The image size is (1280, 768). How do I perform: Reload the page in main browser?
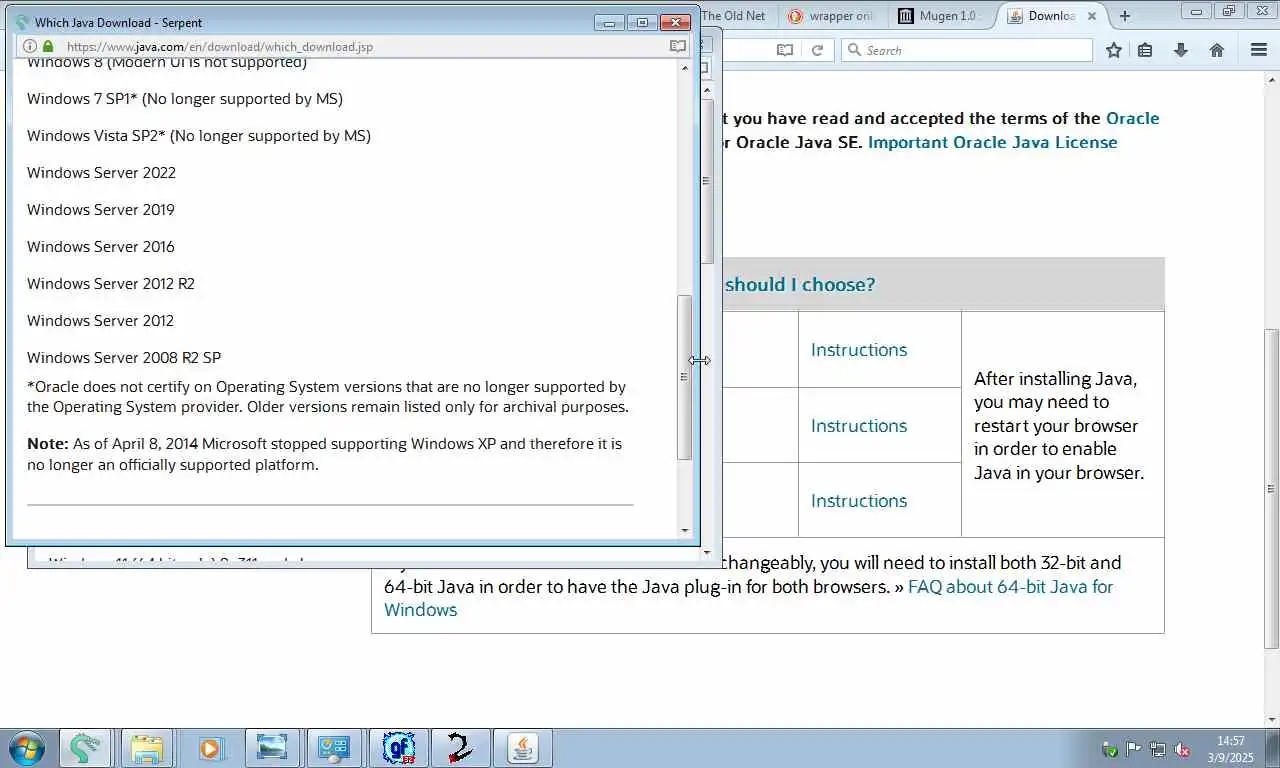pyautogui.click(x=817, y=50)
